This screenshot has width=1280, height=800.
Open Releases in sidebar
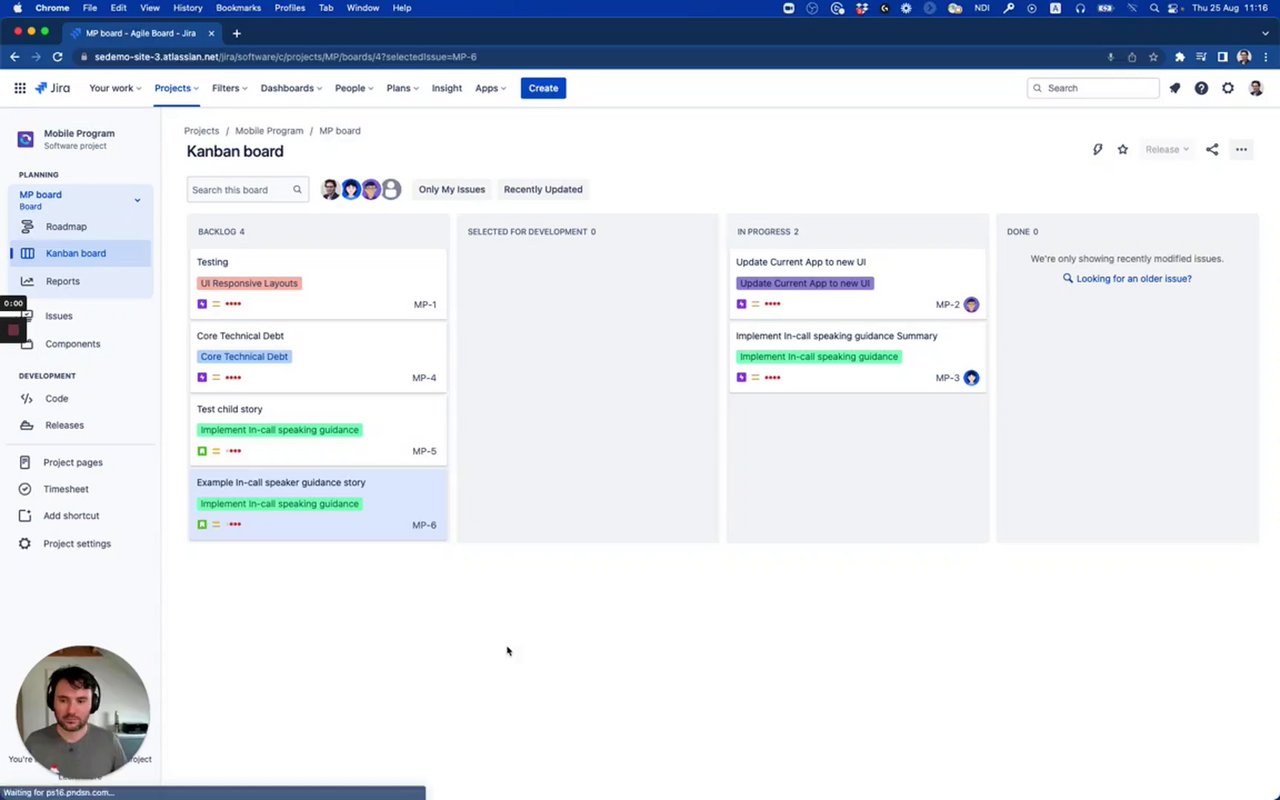click(80, 425)
